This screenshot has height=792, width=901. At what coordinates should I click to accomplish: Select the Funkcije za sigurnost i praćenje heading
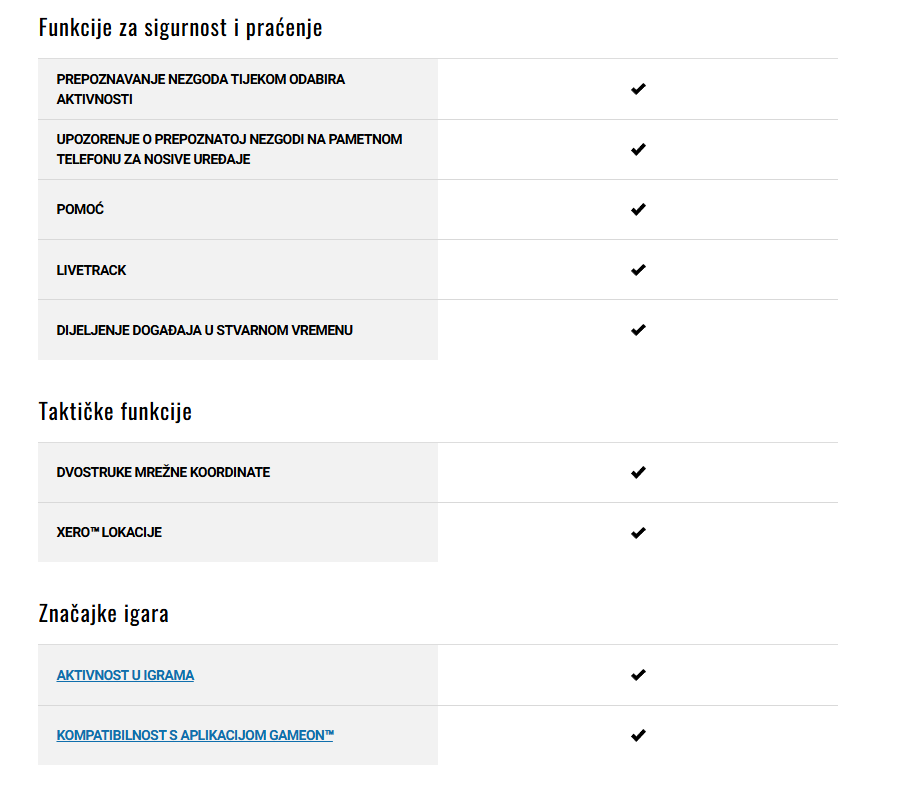pyautogui.click(x=180, y=28)
